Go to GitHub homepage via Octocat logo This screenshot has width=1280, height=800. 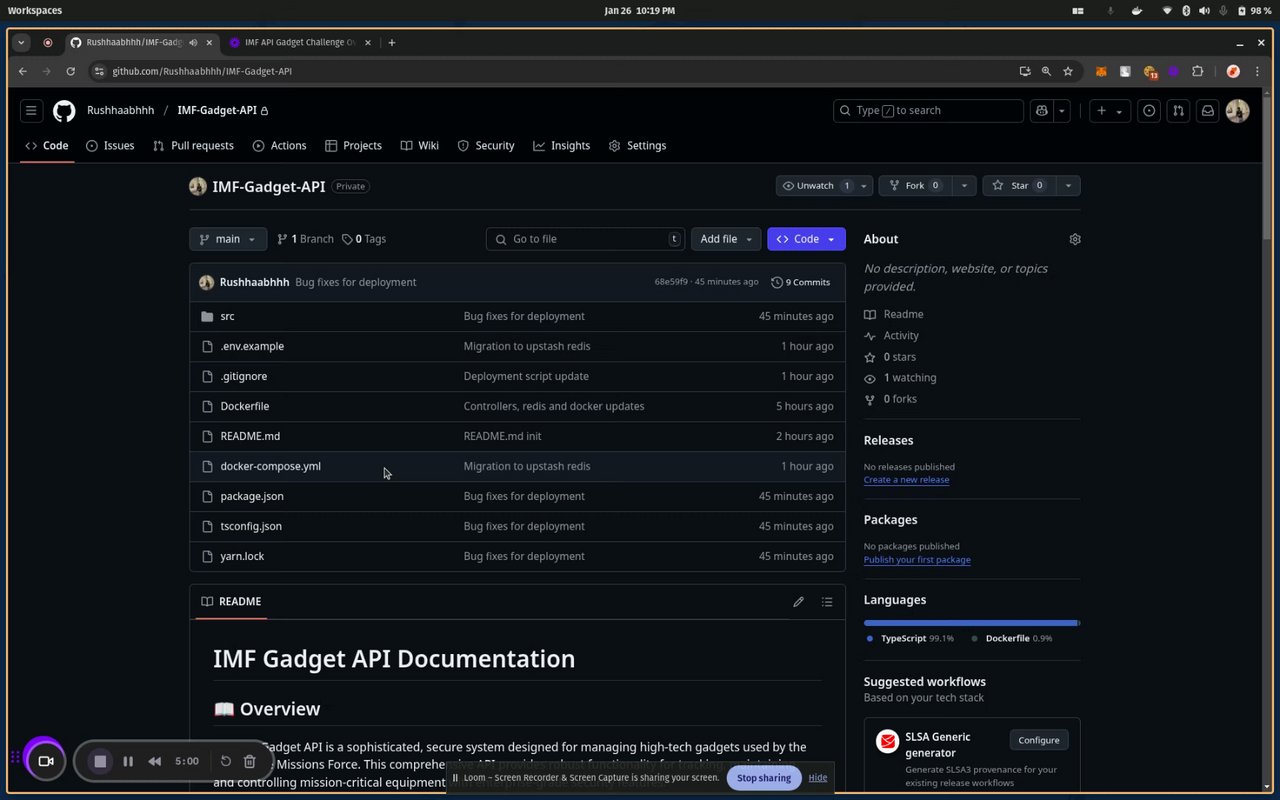[x=64, y=111]
